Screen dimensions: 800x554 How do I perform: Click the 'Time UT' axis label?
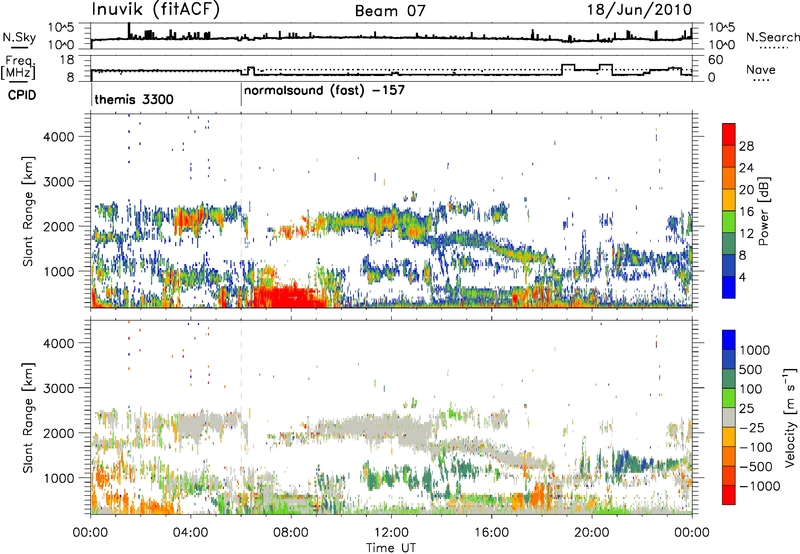pyautogui.click(x=391, y=547)
